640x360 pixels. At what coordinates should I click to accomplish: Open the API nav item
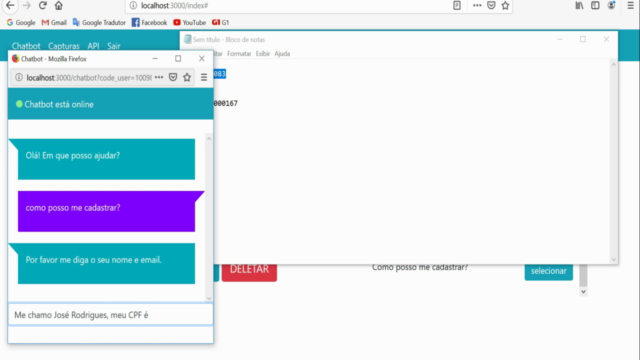(x=93, y=46)
